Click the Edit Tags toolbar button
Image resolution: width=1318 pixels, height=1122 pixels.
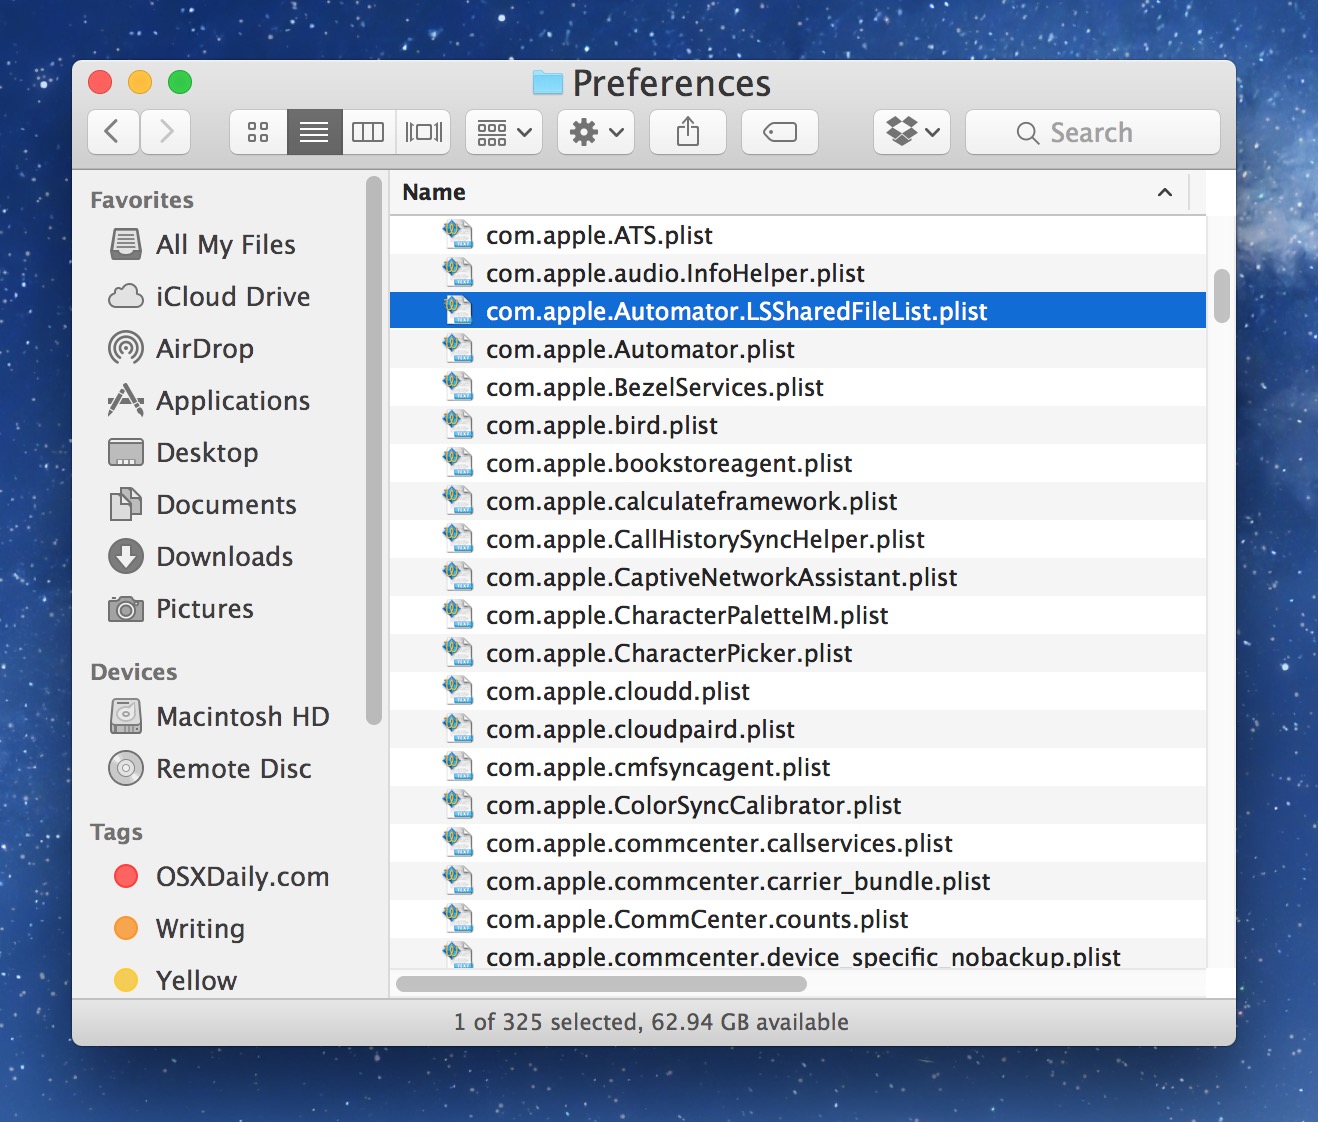tap(779, 131)
